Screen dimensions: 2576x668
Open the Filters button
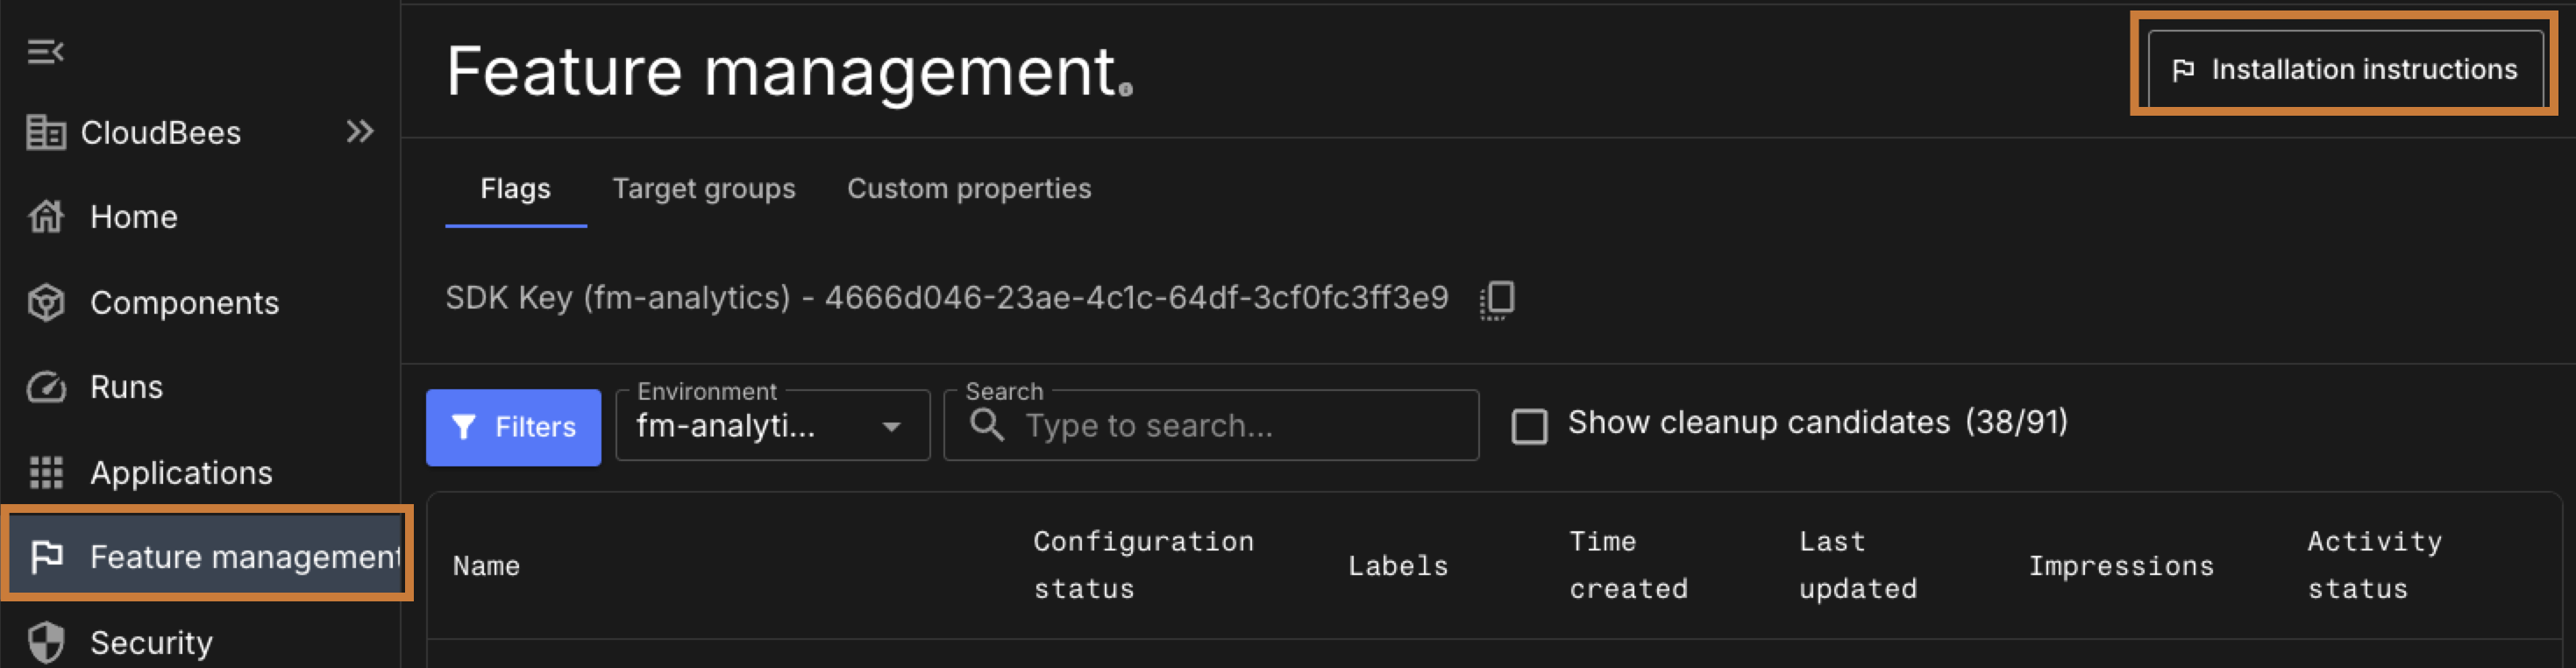tap(513, 427)
